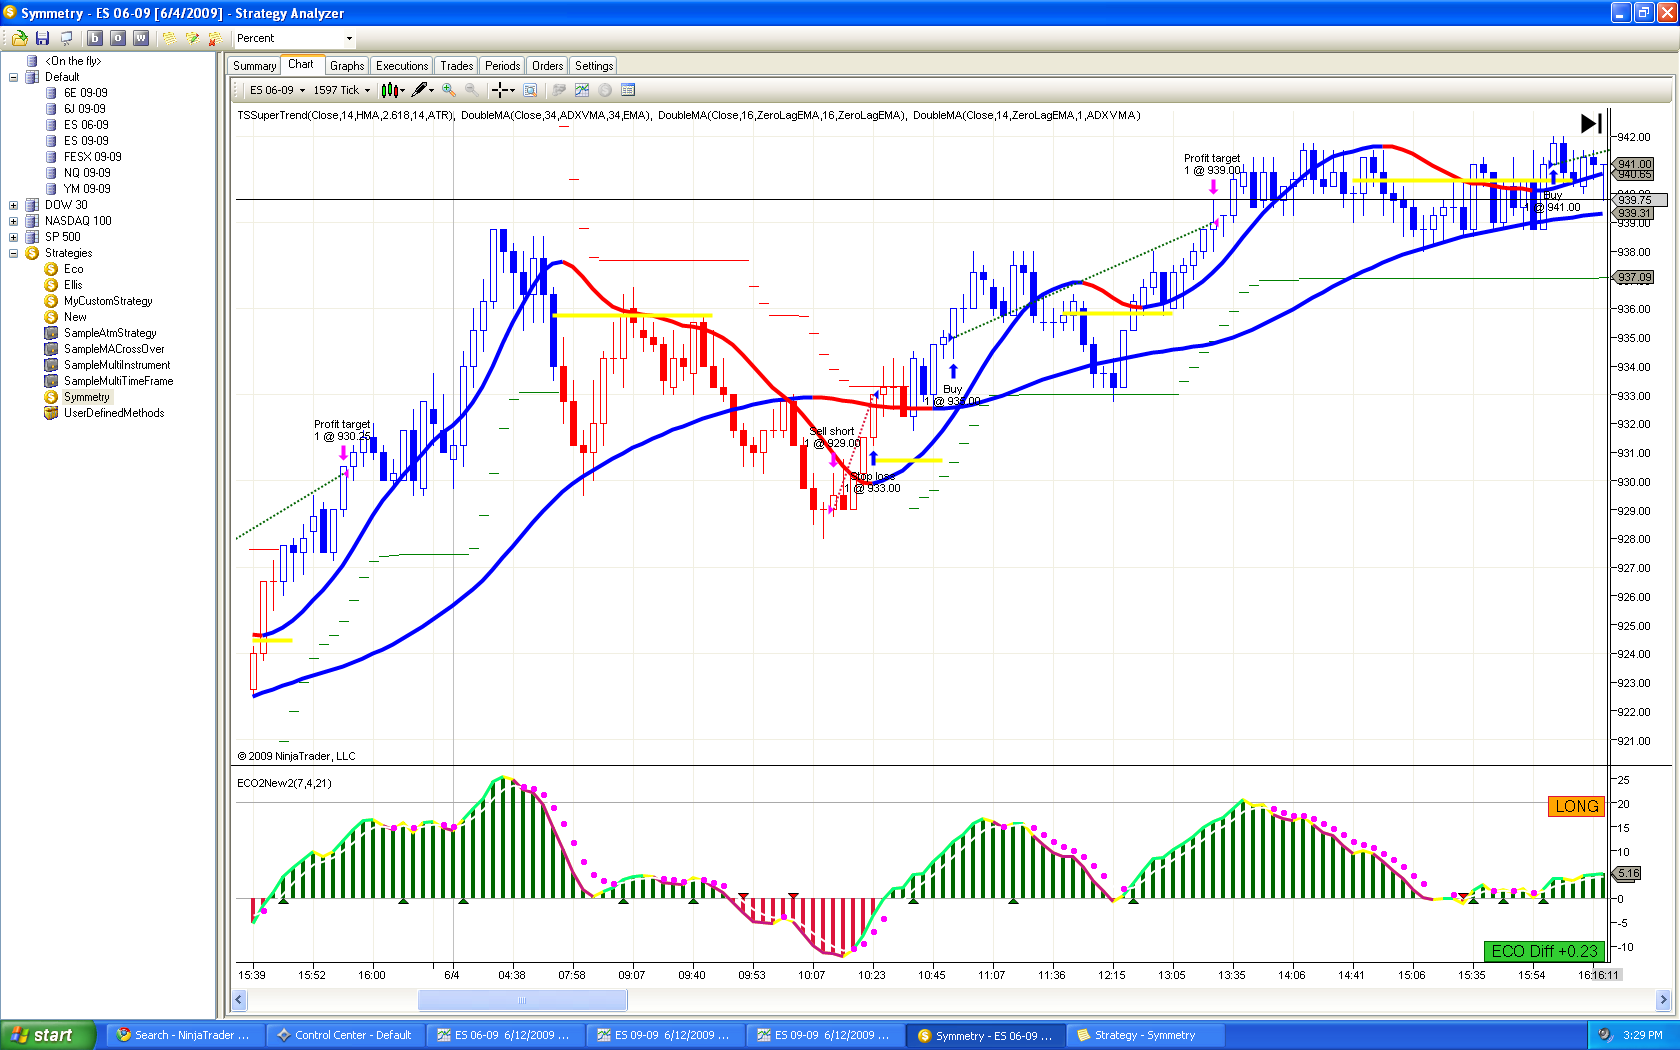Click the zoom frame magnifier icon
Viewport: 1680px width, 1050px height.
[x=530, y=90]
